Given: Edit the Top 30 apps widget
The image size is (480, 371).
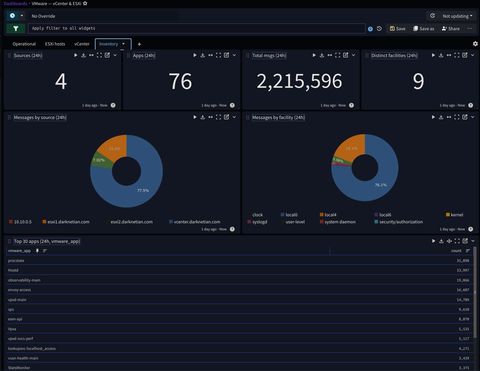Looking at the screenshot, I should tap(465, 241).
